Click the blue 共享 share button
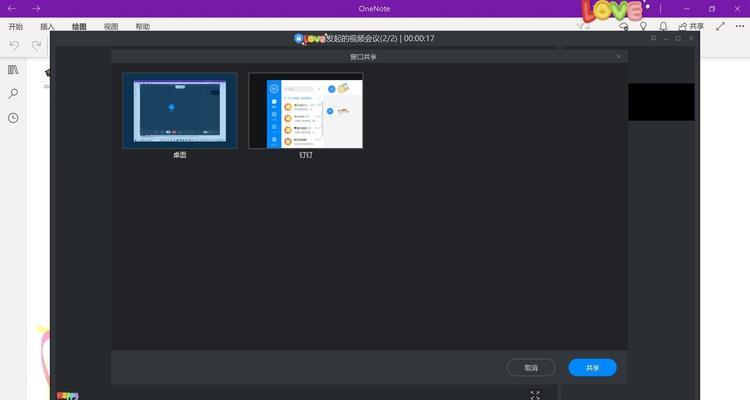 point(592,367)
